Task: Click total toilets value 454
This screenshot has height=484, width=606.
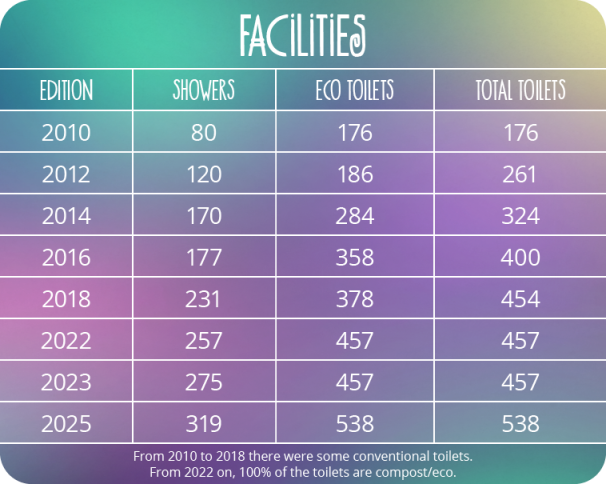Action: point(521,299)
